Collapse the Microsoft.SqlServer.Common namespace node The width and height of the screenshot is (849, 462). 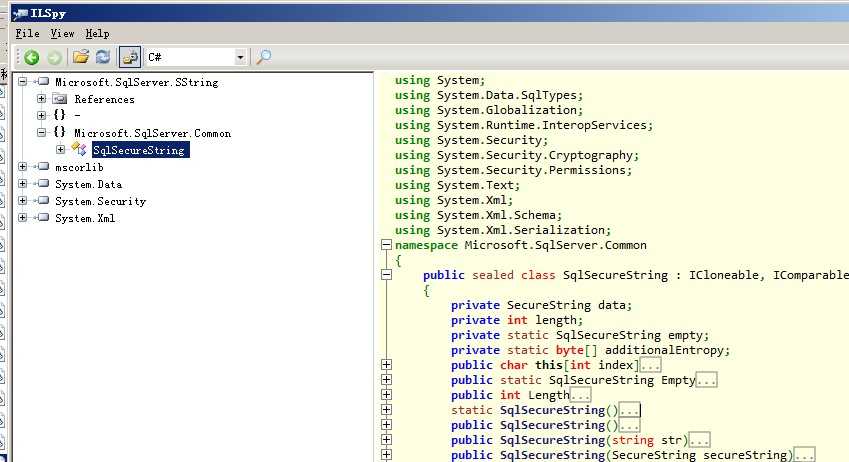click(x=41, y=132)
